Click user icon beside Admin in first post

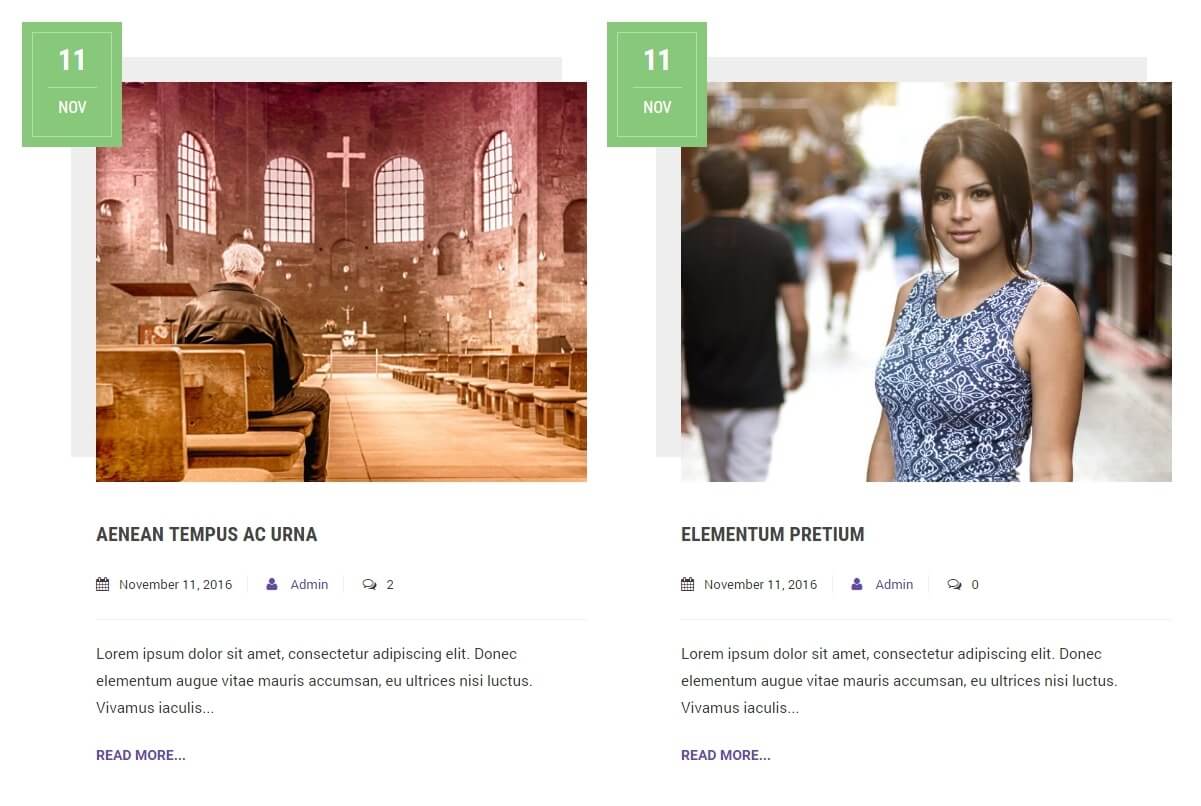(272, 584)
